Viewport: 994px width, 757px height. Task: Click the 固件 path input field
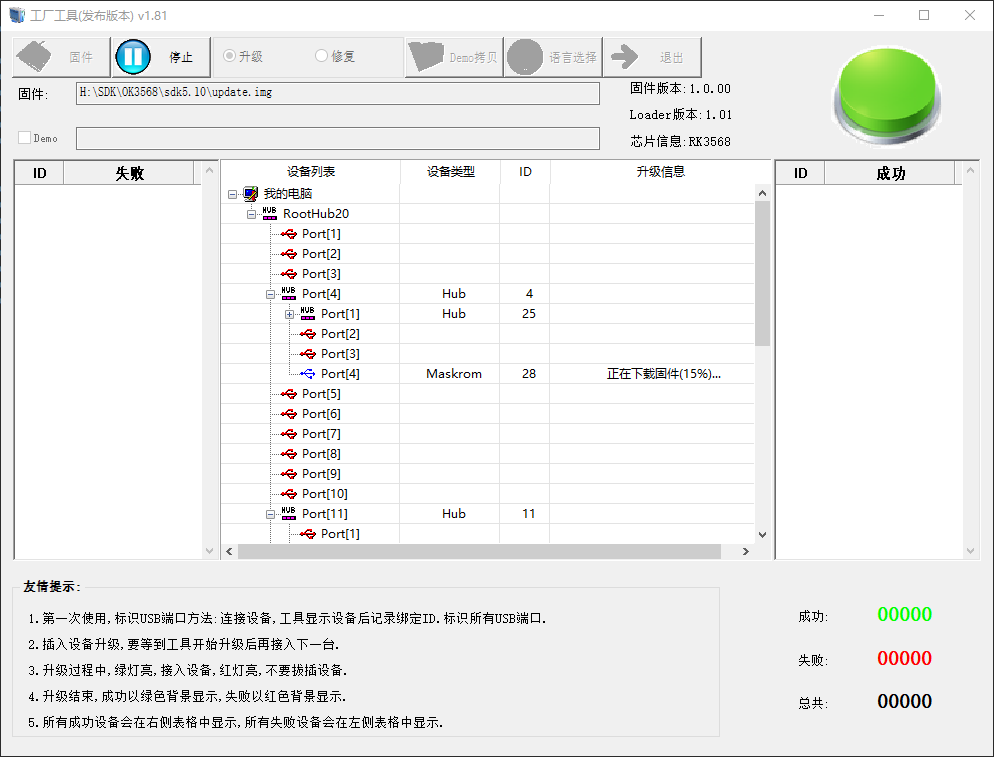338,93
